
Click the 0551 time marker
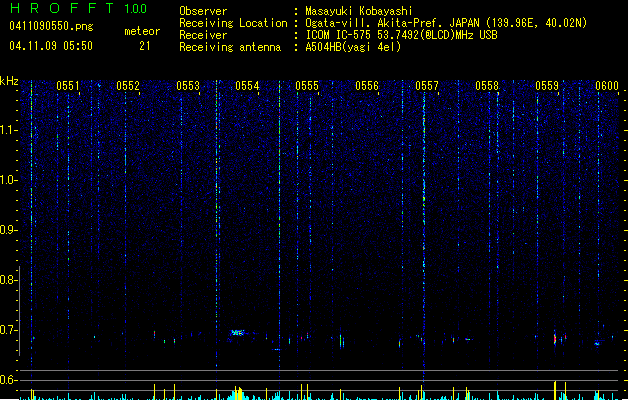point(68,86)
